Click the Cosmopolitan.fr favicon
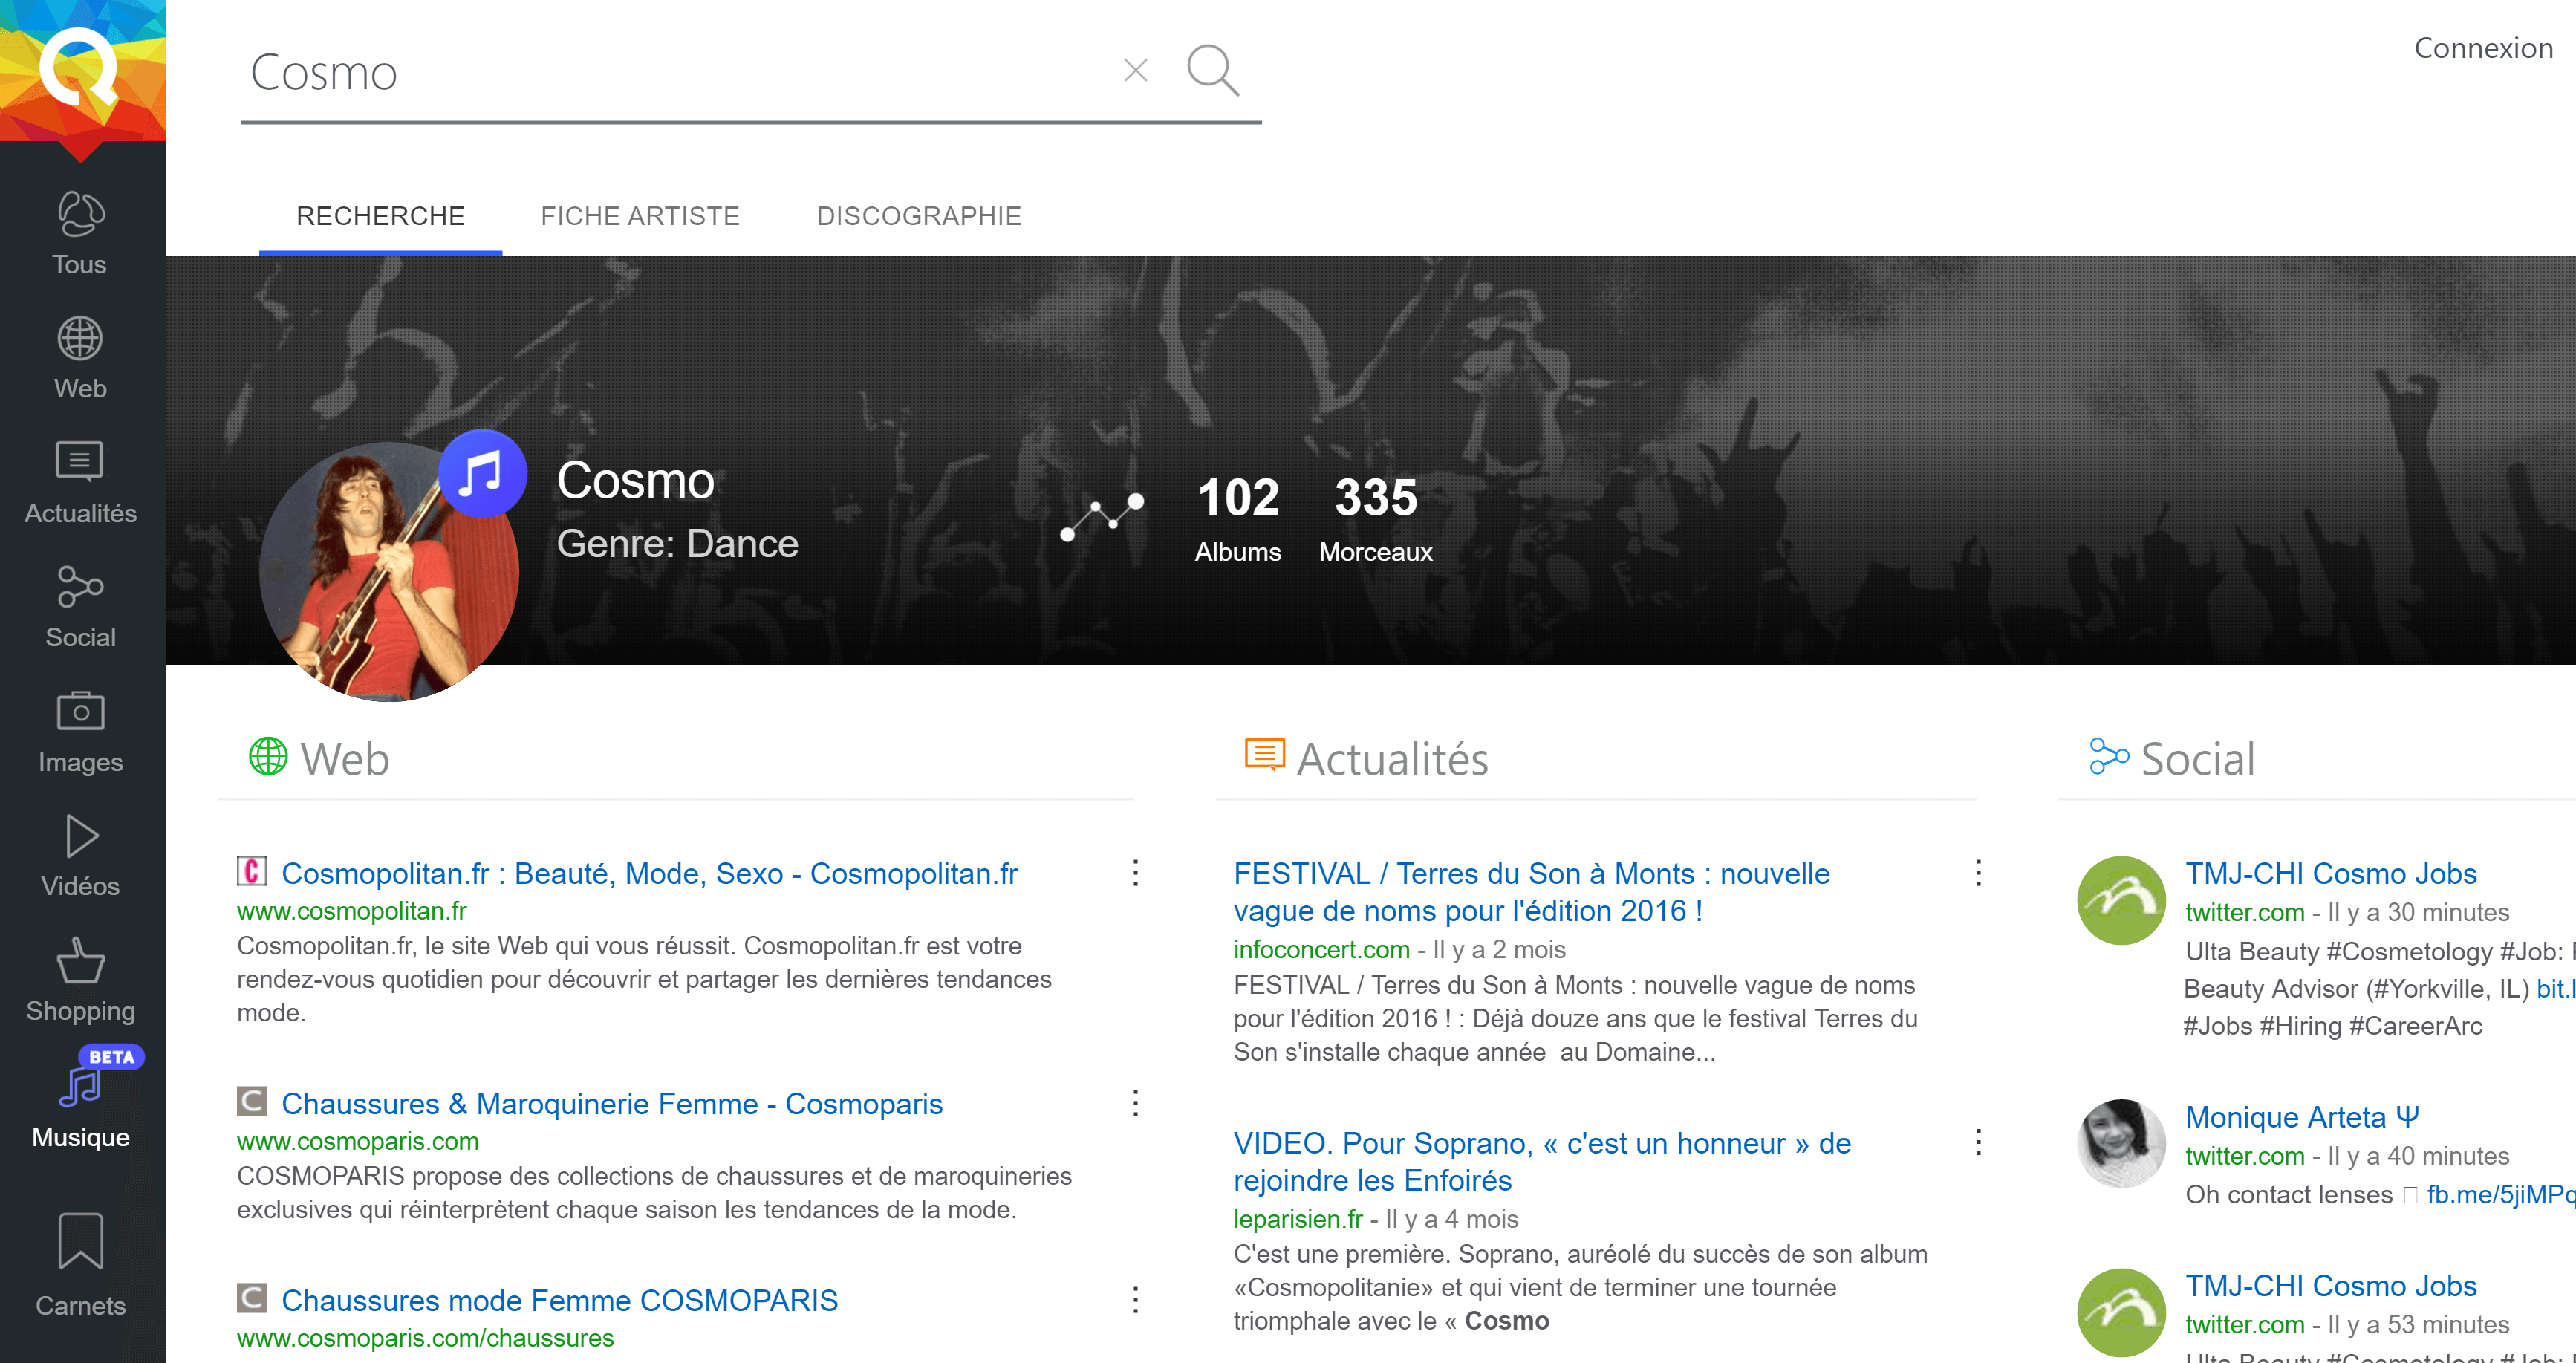 pos(251,871)
